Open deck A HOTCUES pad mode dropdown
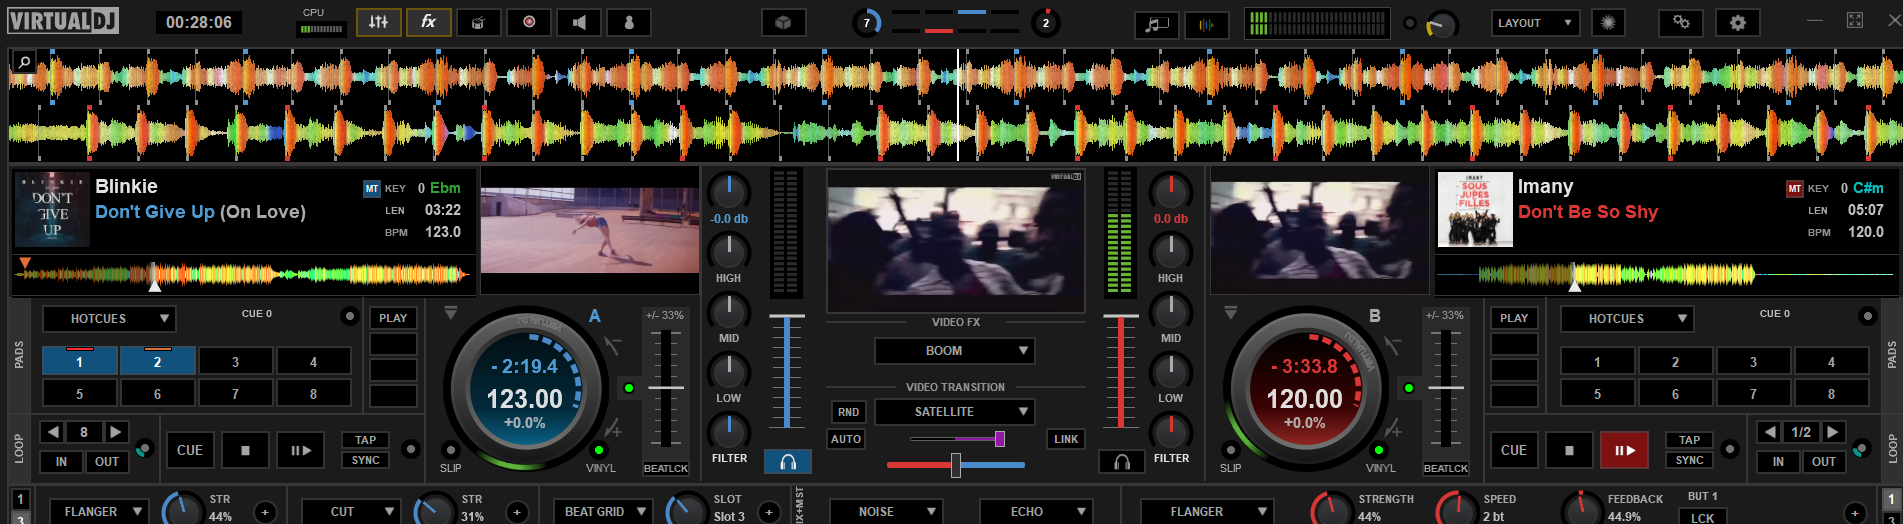The height and width of the screenshot is (524, 1903). [x=109, y=319]
